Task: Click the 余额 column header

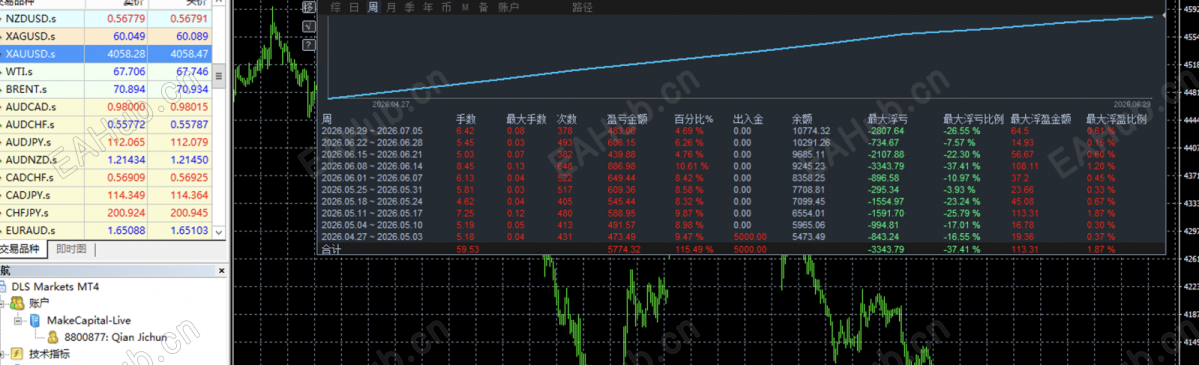Action: pos(803,119)
